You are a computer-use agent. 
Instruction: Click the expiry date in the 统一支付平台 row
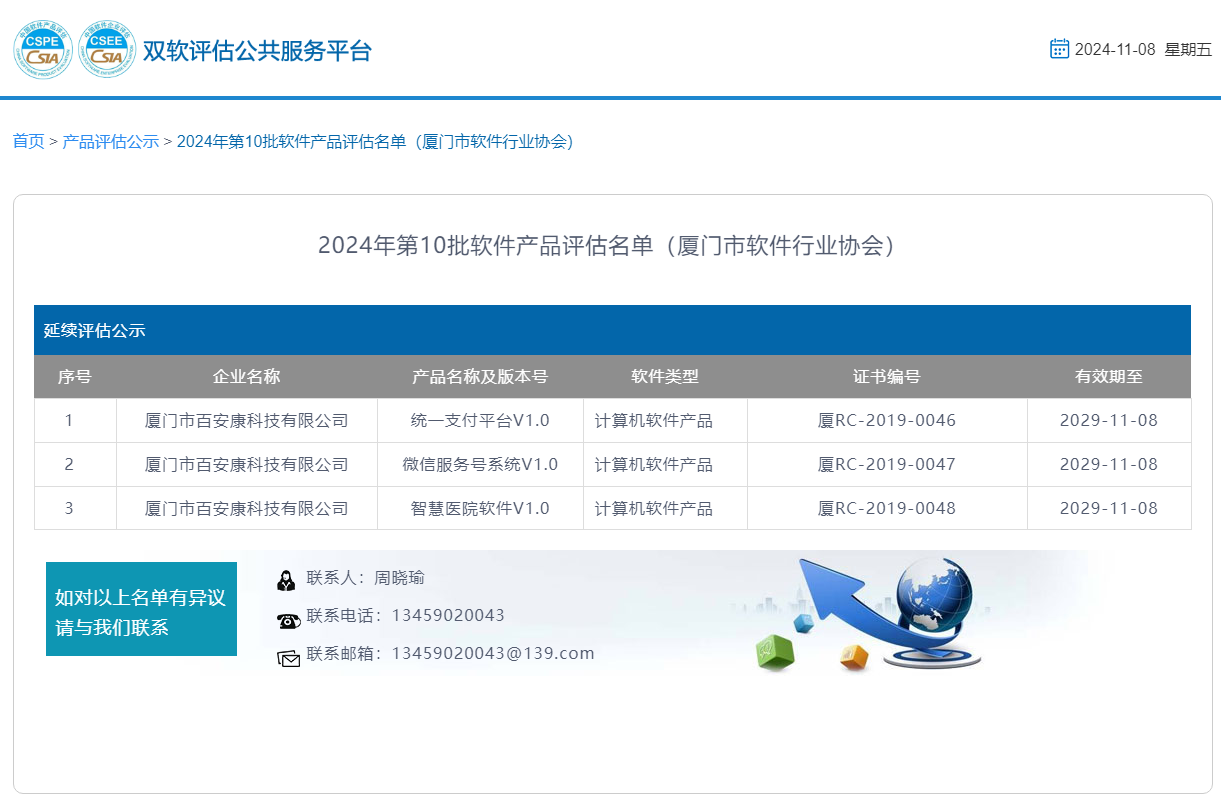coord(1109,421)
